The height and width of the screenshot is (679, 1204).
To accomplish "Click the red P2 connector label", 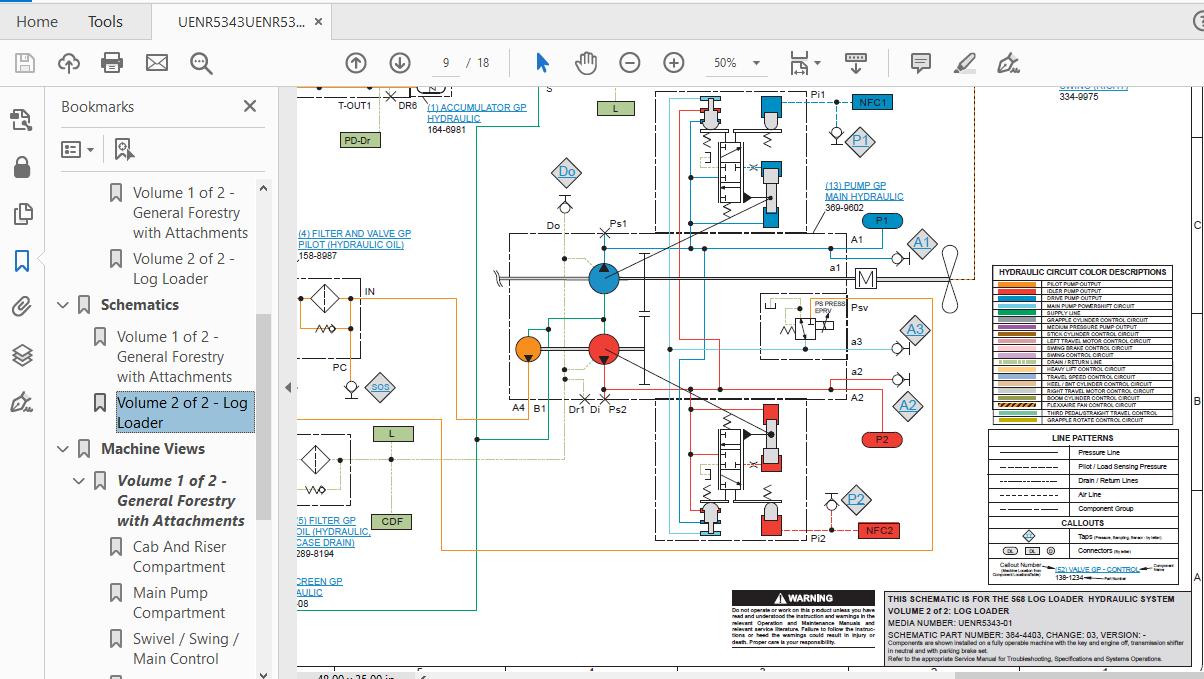I will click(x=882, y=440).
